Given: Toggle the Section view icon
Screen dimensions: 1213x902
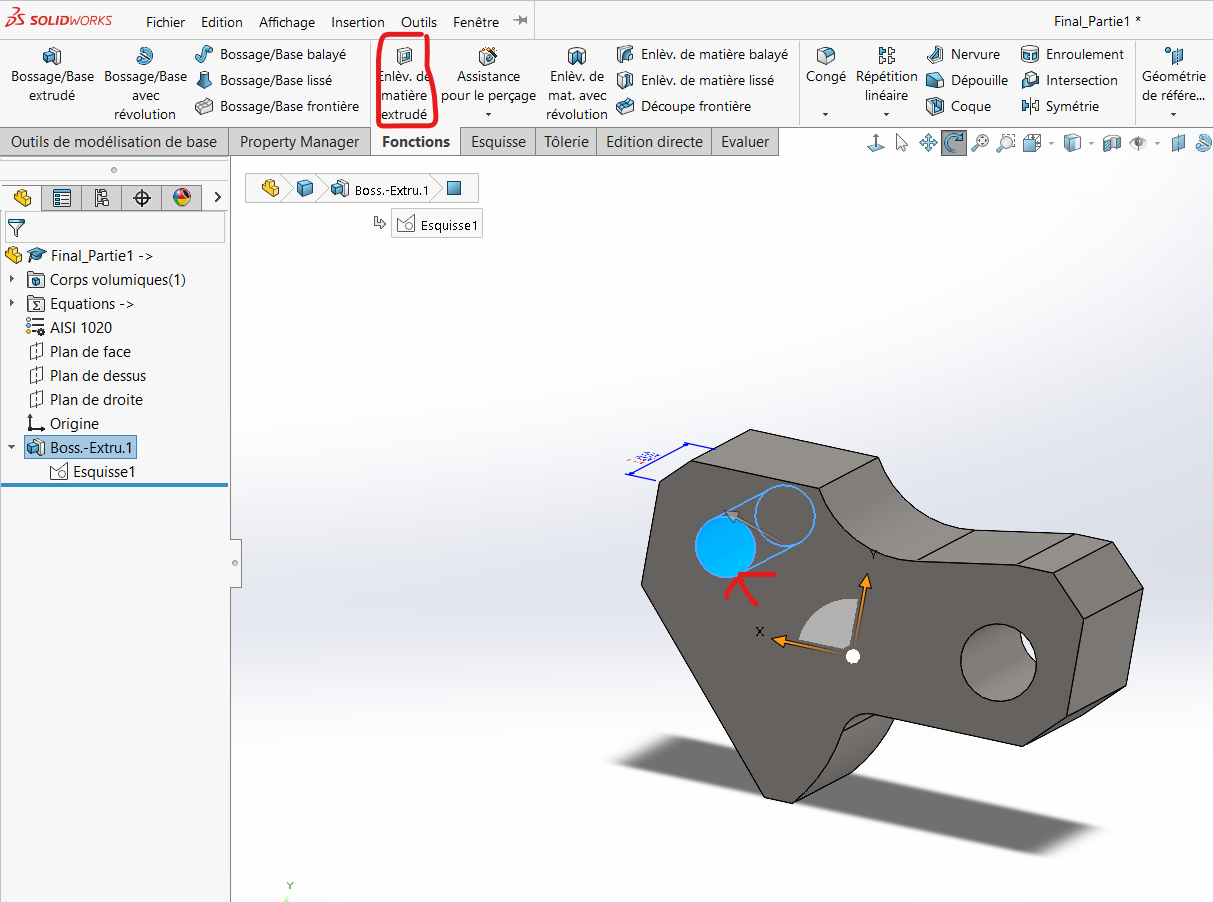Looking at the screenshot, I should pyautogui.click(x=1111, y=144).
